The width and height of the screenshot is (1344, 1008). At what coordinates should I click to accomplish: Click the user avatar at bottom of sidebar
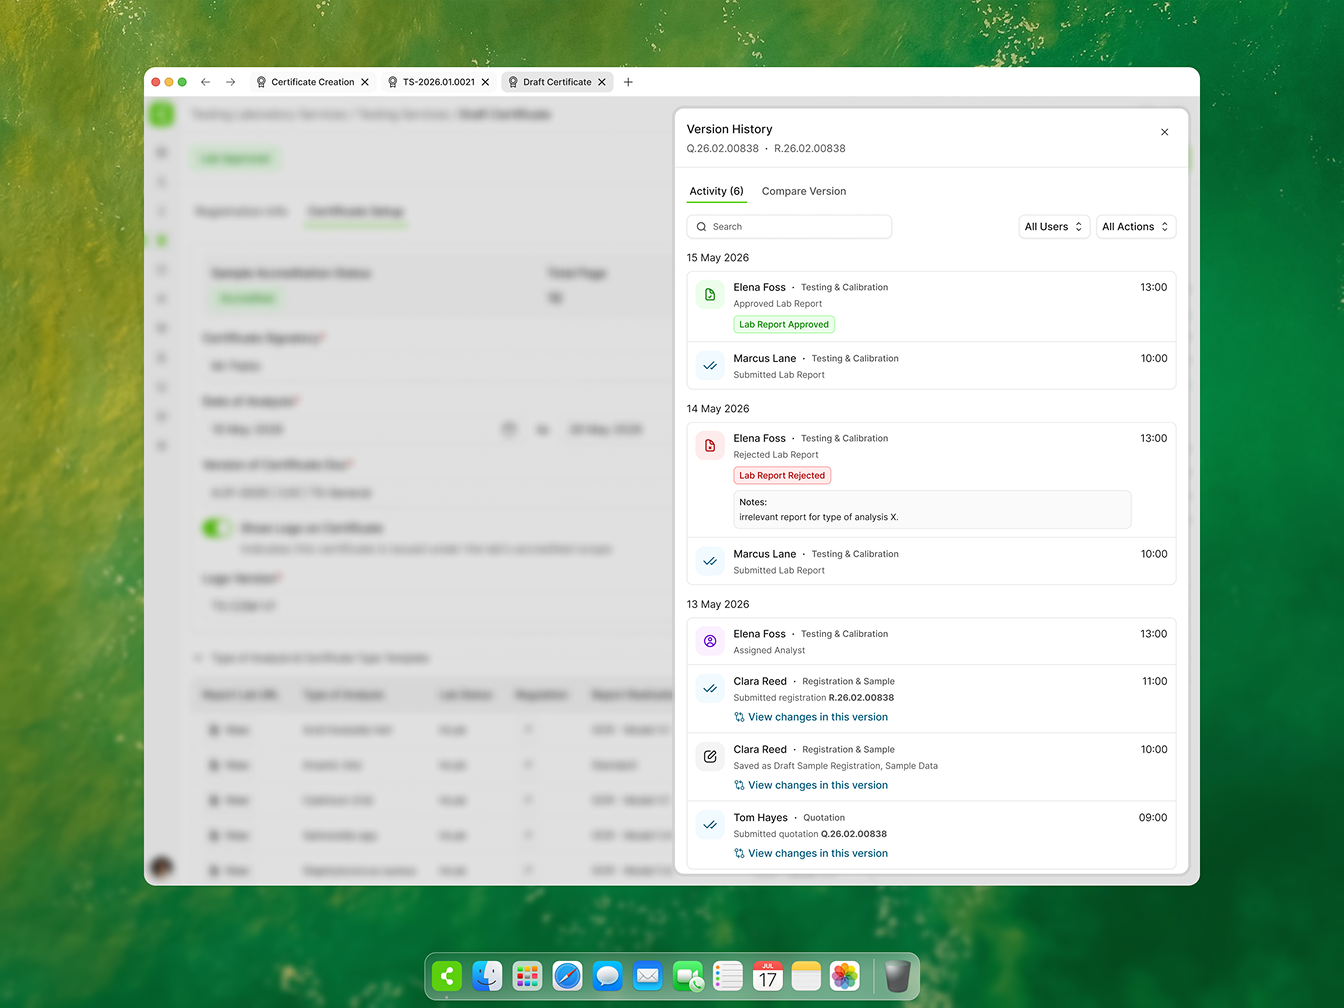pyautogui.click(x=161, y=867)
